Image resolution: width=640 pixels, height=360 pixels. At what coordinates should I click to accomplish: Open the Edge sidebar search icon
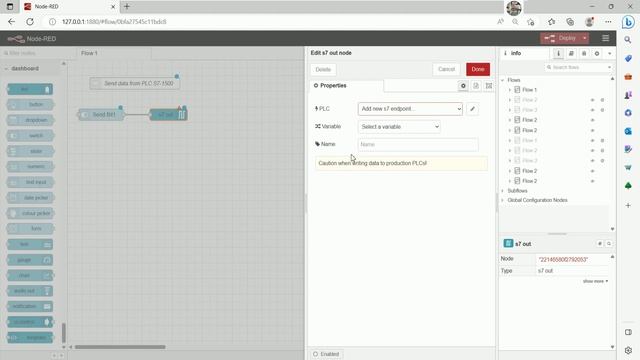tap(628, 40)
